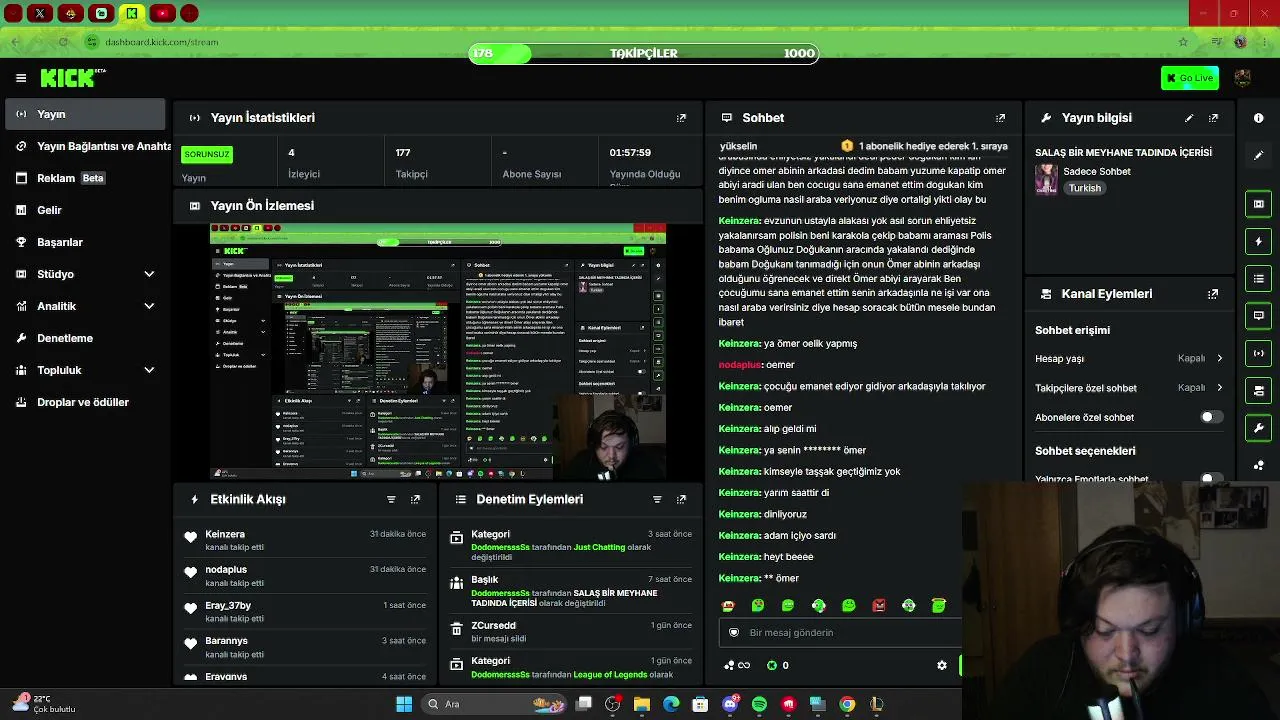Launch Google Chrome from the taskbar
The height and width of the screenshot is (720, 1280).
tap(847, 704)
